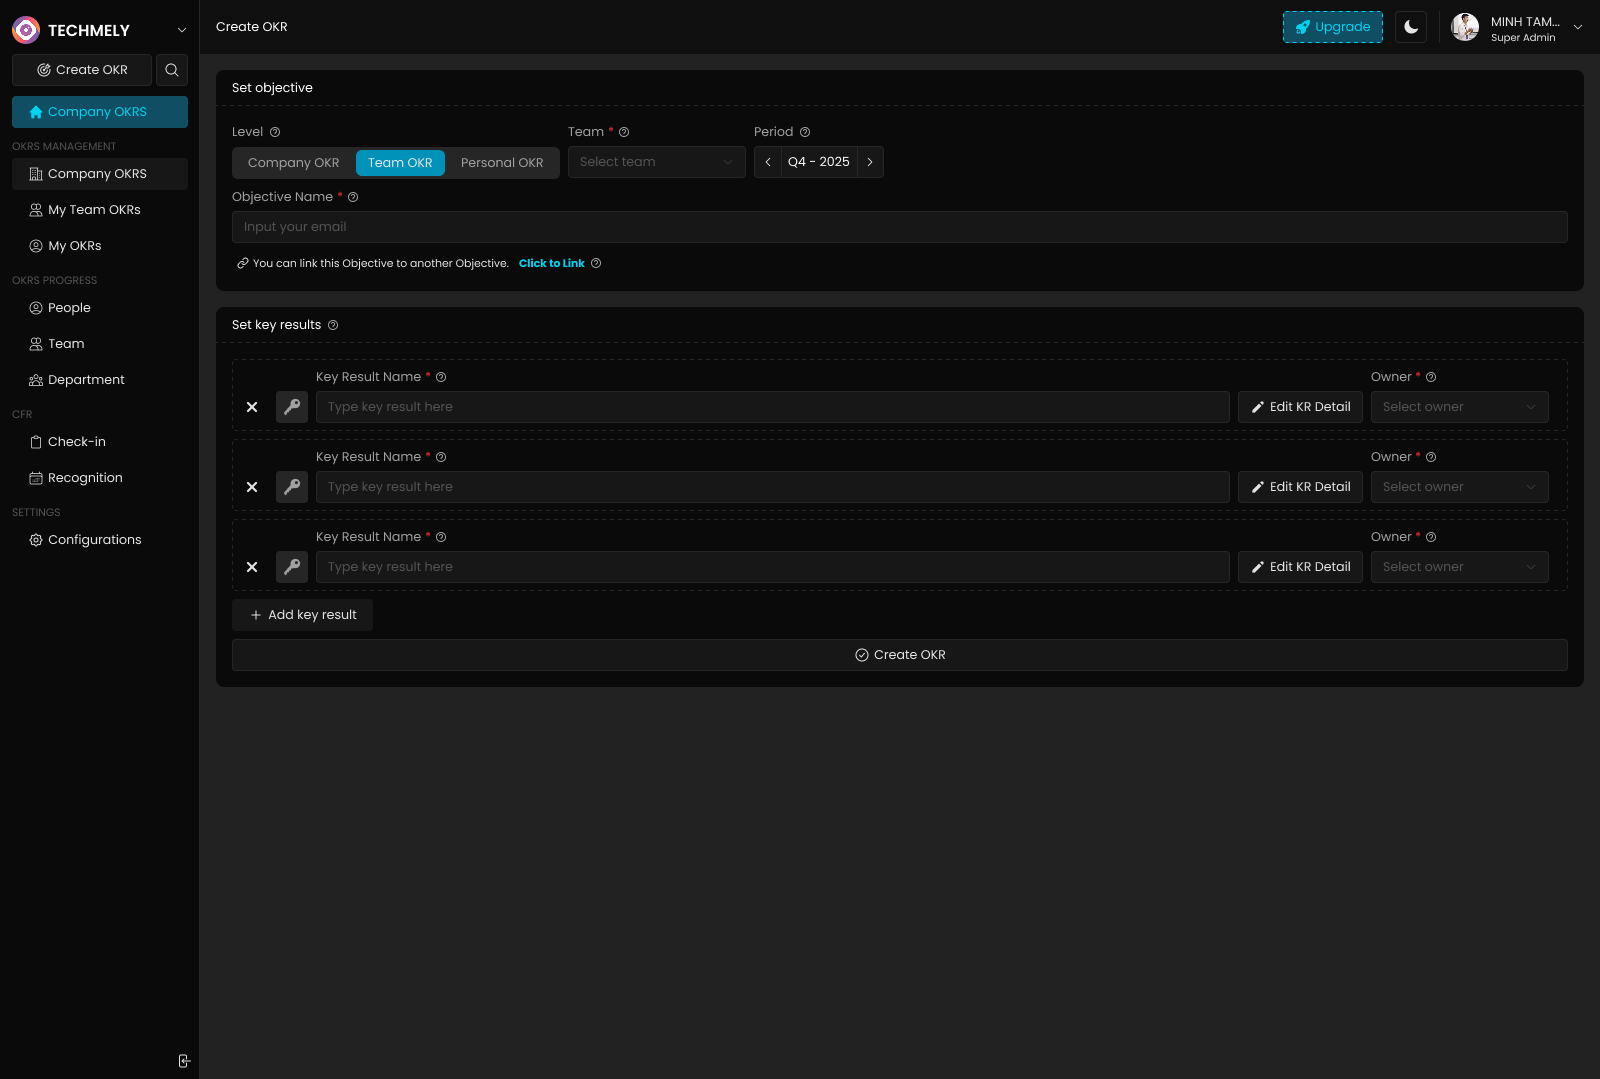
Task: Click the Techmely logo icon
Action: pyautogui.click(x=26, y=30)
